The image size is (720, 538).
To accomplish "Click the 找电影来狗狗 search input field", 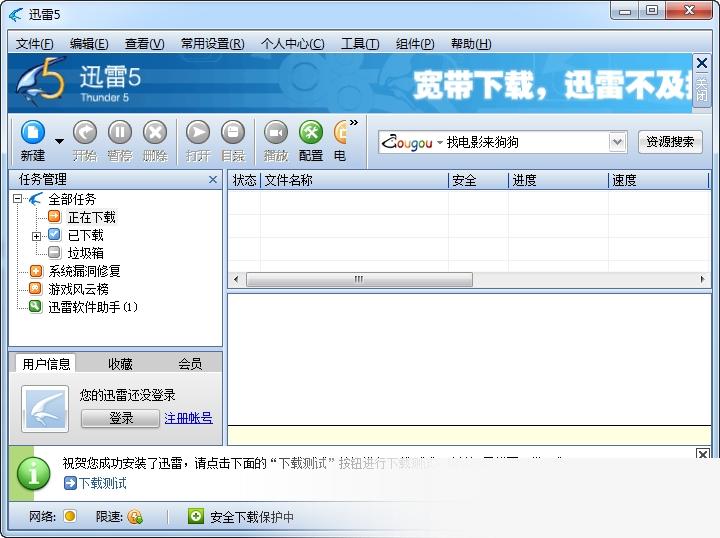I will [x=527, y=142].
